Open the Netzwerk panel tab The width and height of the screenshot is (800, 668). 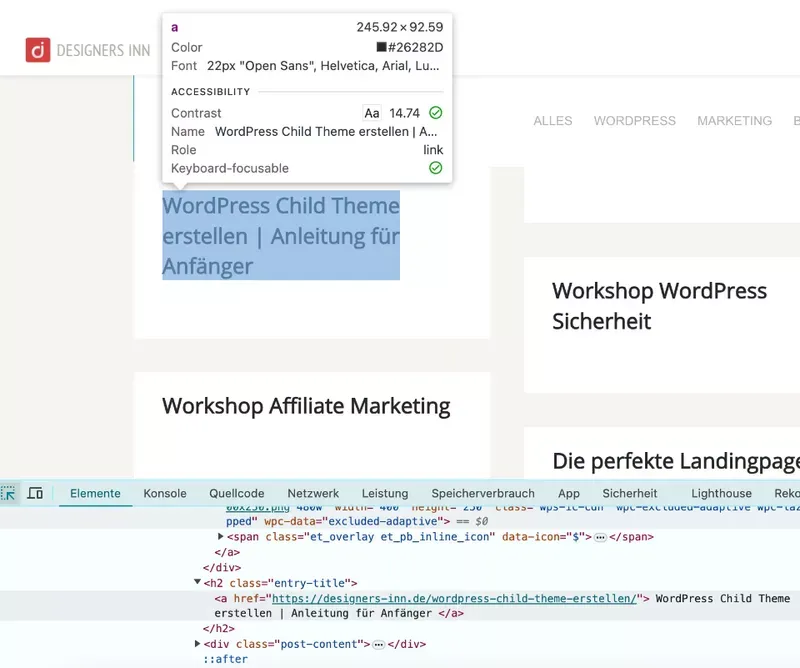click(312, 493)
